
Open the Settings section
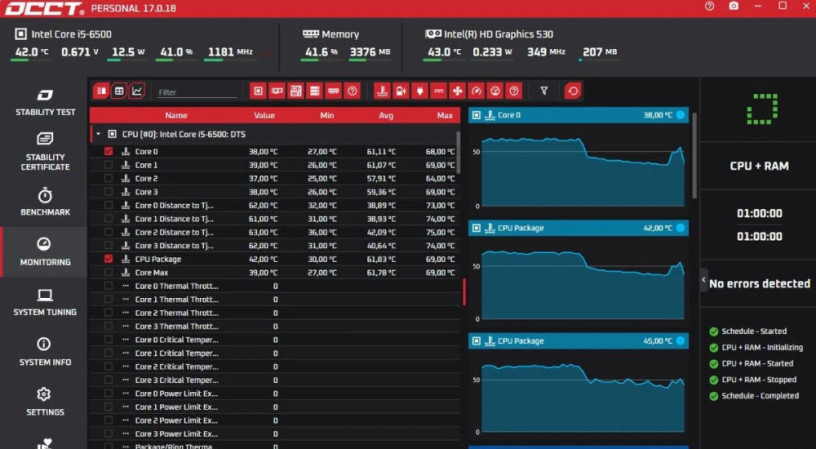[45, 402]
